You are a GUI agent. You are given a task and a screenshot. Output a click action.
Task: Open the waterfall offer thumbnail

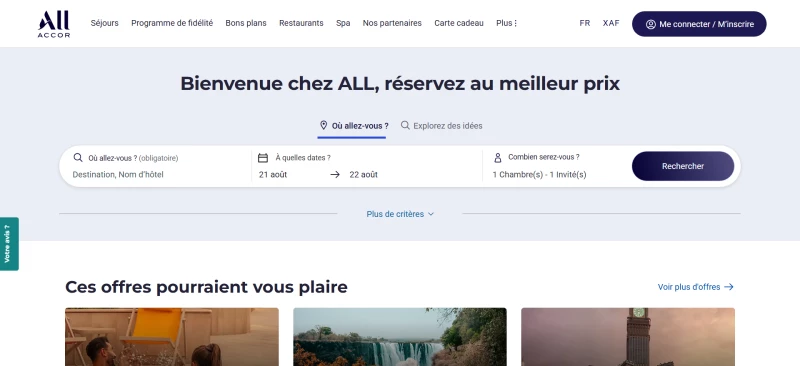(x=399, y=337)
